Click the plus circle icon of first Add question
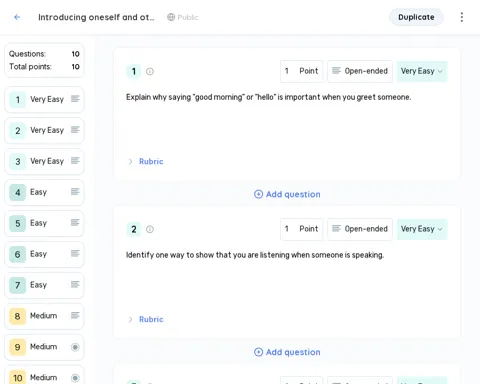 [258, 194]
